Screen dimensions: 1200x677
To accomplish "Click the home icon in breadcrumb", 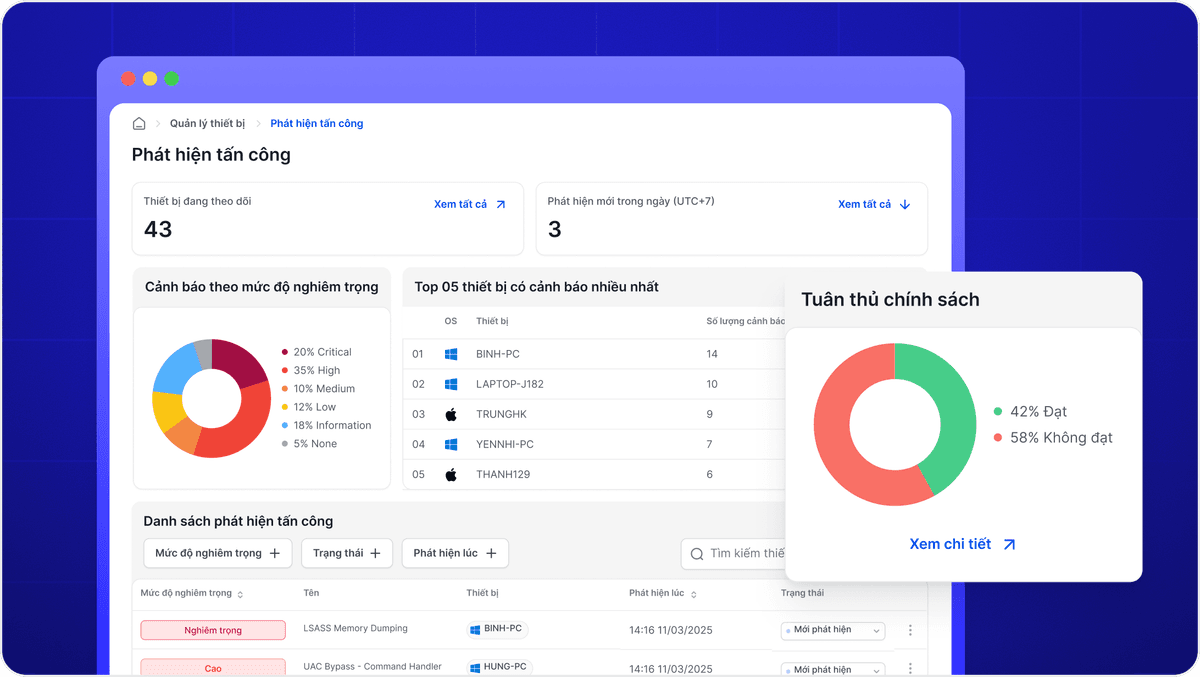I will (139, 124).
